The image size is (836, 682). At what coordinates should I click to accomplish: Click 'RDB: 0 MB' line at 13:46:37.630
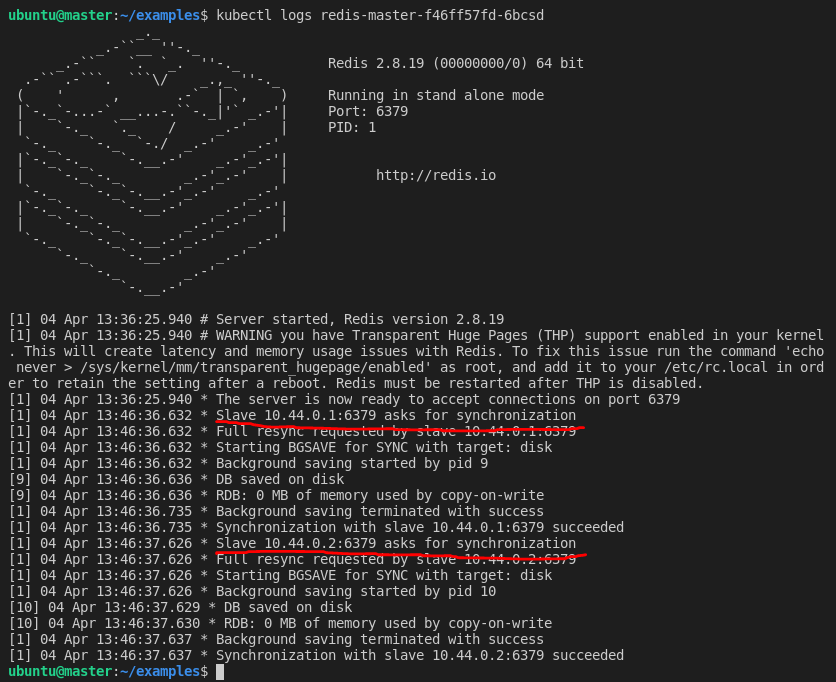[280, 623]
